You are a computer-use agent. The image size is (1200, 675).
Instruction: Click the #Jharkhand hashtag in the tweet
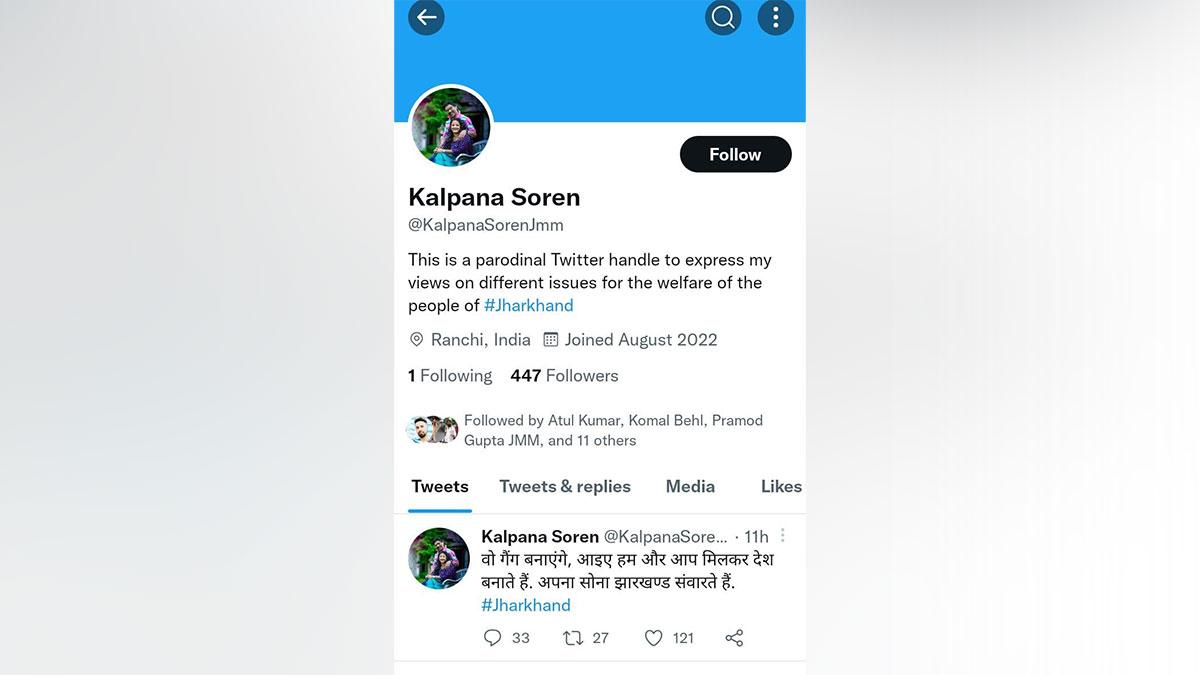[526, 605]
